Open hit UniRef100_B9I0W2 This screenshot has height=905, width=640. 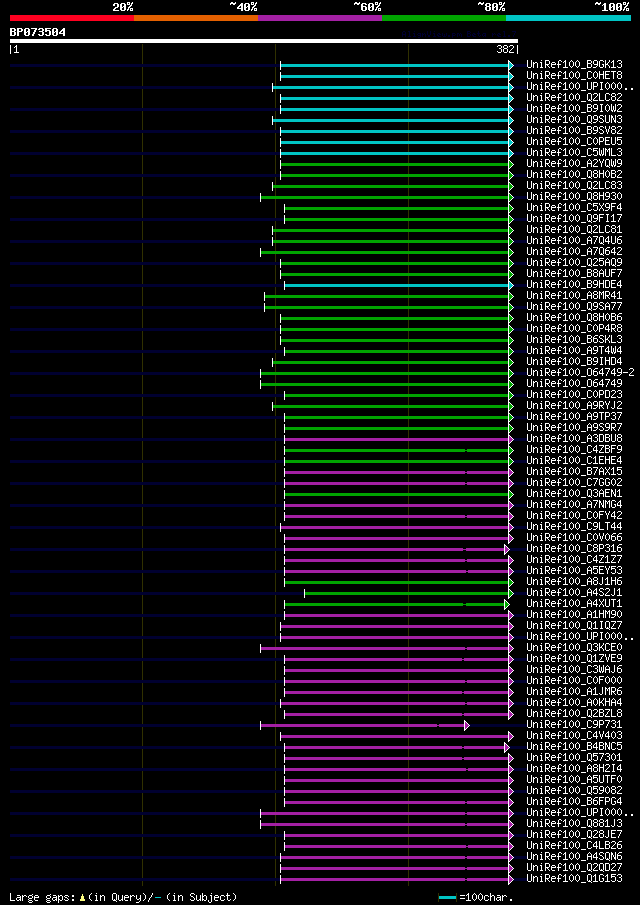click(x=574, y=109)
